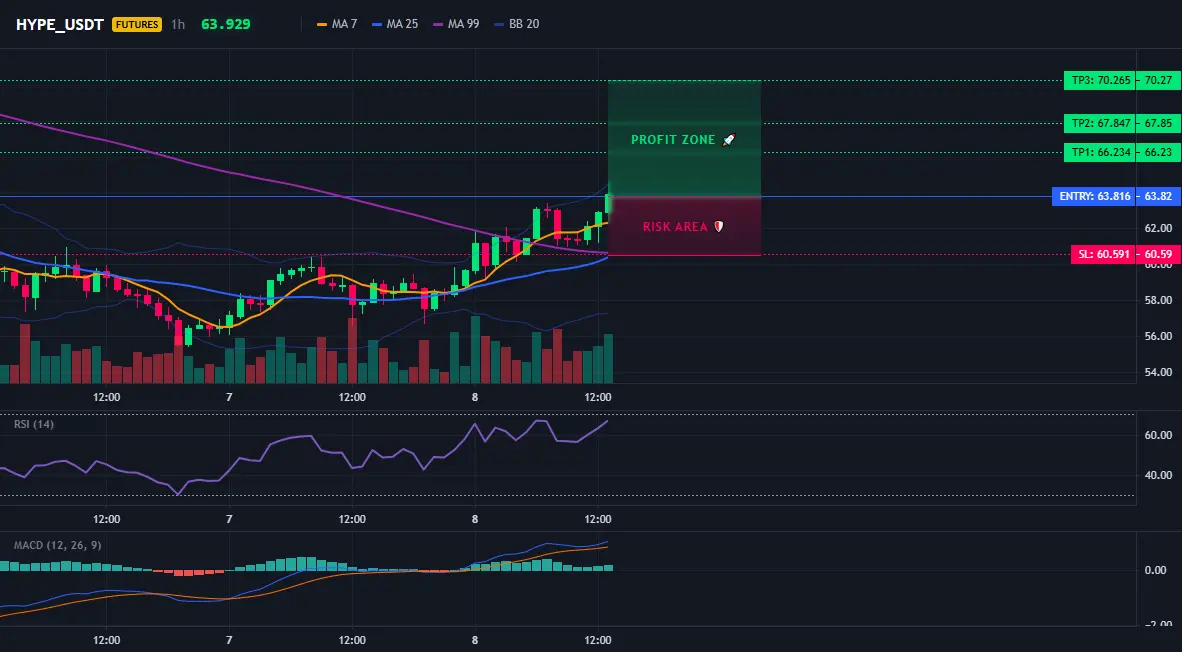The width and height of the screenshot is (1182, 652).
Task: Click the 67.85 price axis tag
Action: coord(1159,123)
